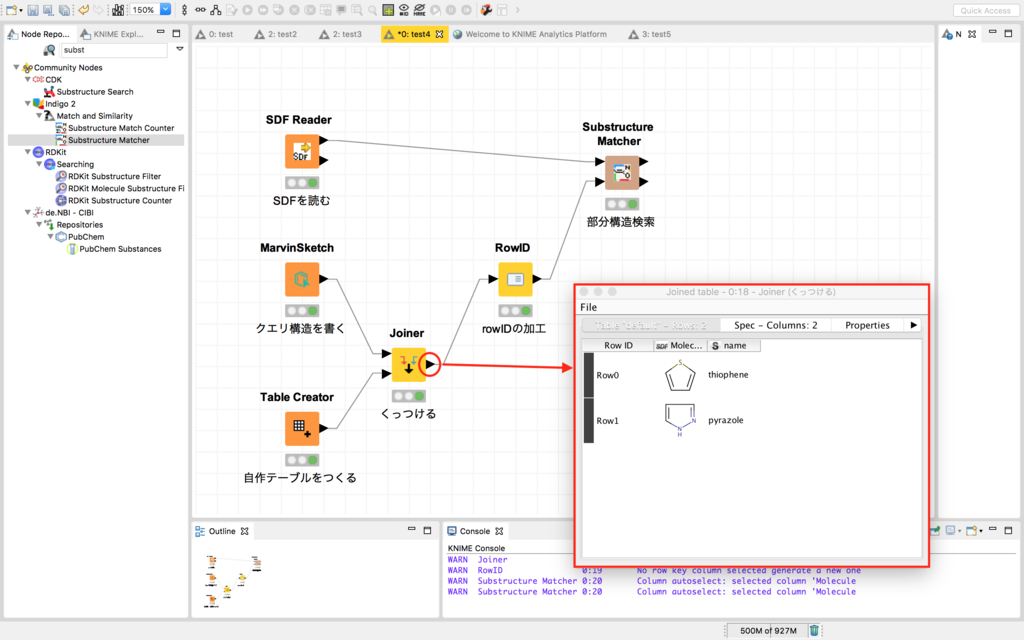The height and width of the screenshot is (640, 1024).
Task: Click the Quick Access button
Action: point(985,10)
